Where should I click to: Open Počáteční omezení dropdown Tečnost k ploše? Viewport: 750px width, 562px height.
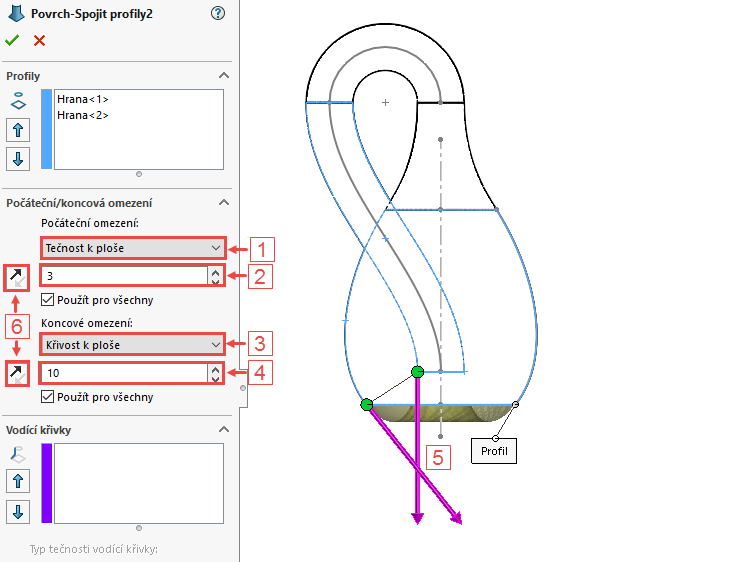click(133, 248)
